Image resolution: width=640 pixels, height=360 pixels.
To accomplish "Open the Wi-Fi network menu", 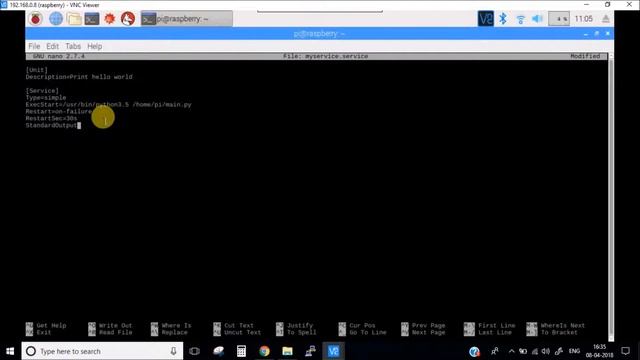I will click(x=520, y=19).
